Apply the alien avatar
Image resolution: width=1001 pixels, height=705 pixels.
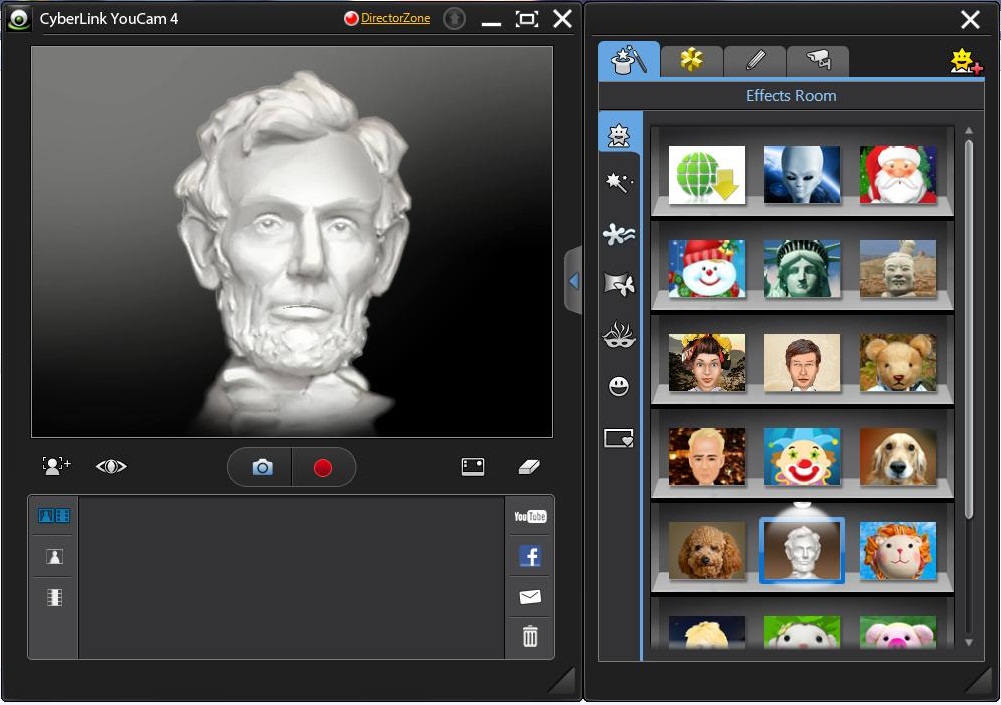point(802,175)
